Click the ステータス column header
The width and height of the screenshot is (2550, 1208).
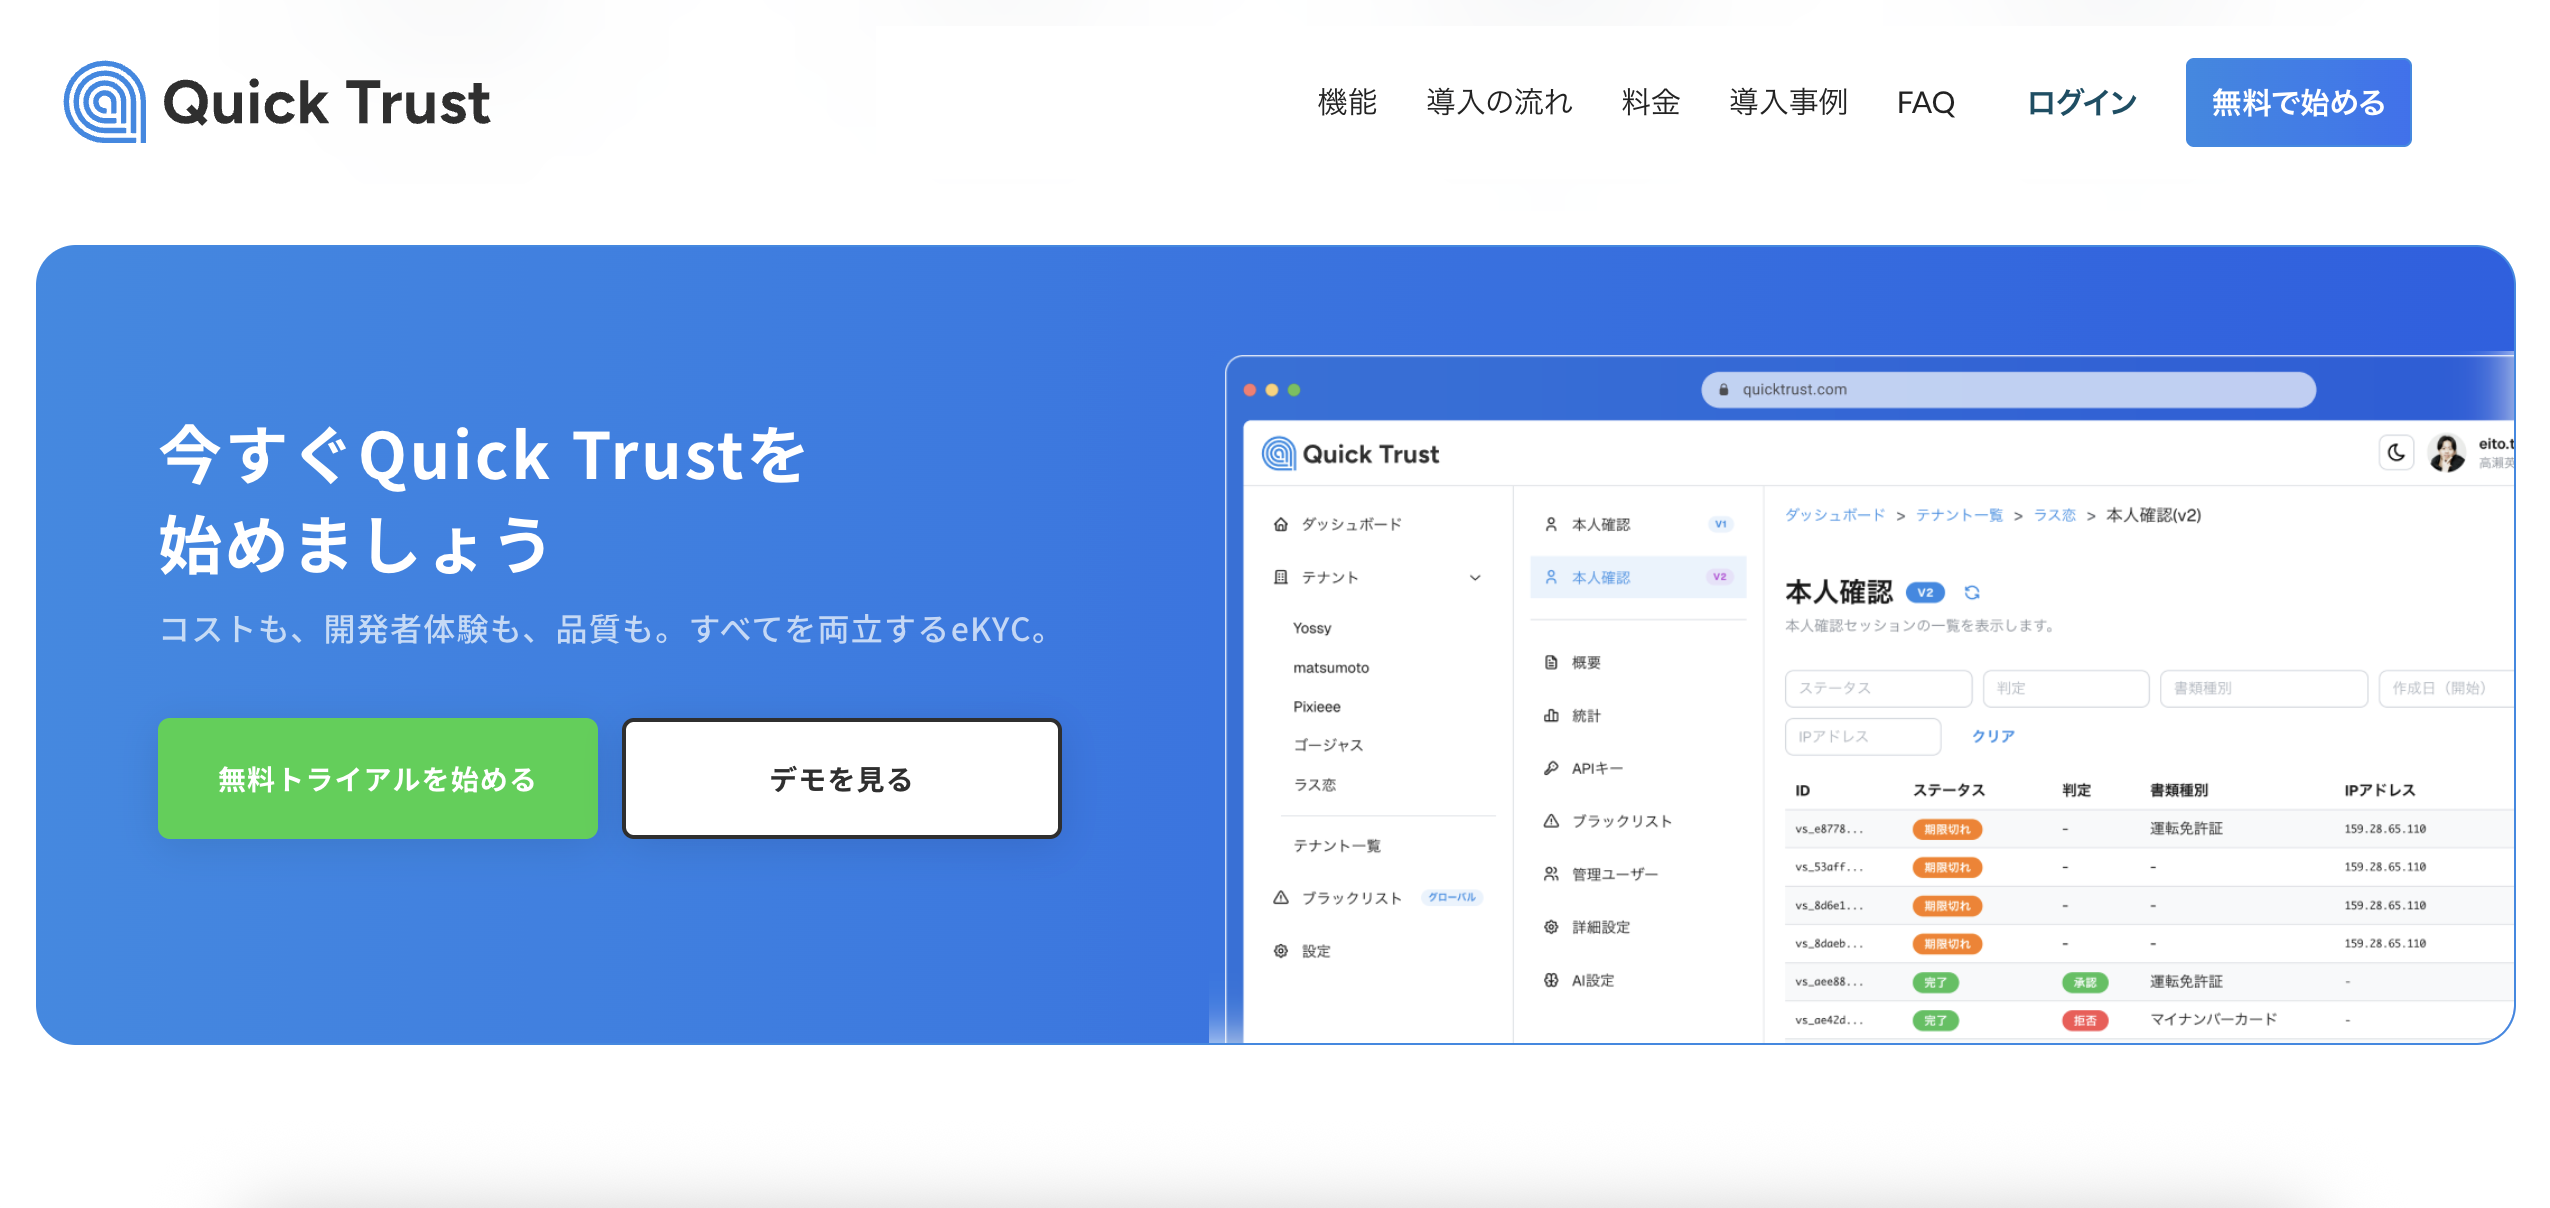(x=1948, y=790)
